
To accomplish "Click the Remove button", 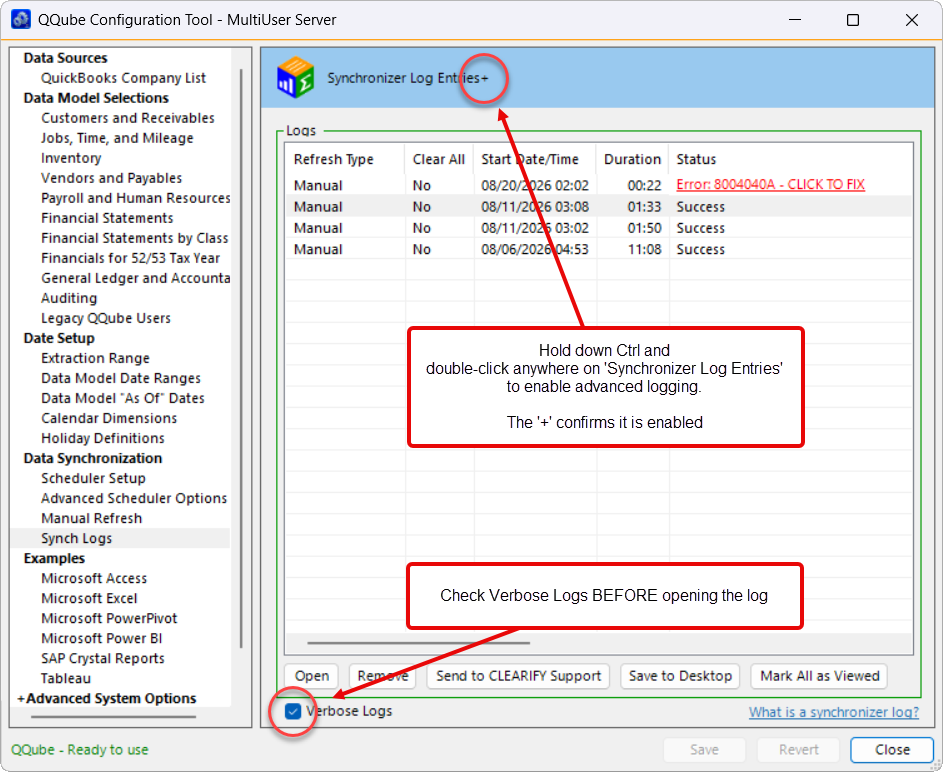I will (382, 676).
